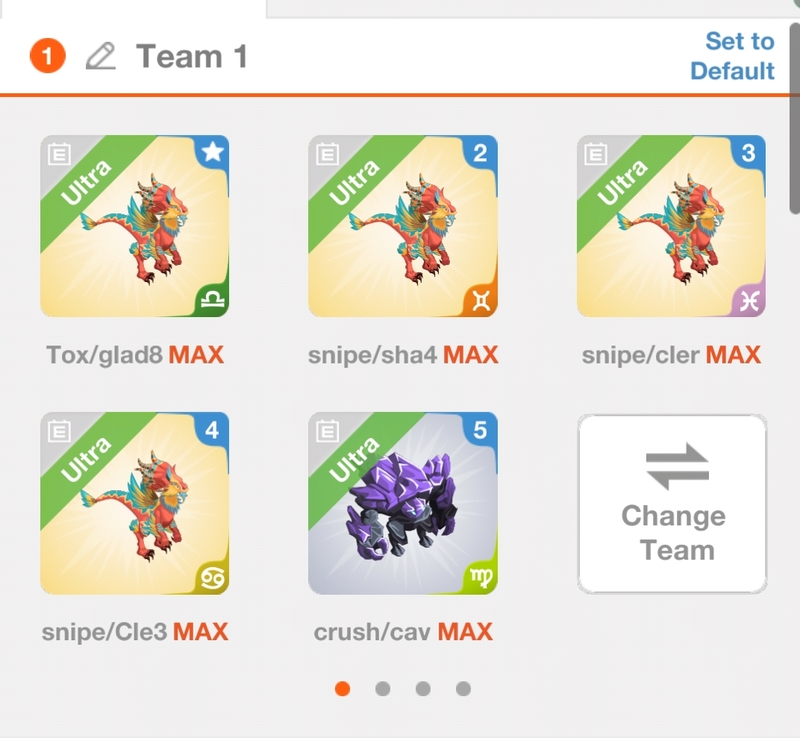This screenshot has width=800, height=738.
Task: Tap the Cancer zodiac badge on snipe/Cle3
Action: (212, 577)
